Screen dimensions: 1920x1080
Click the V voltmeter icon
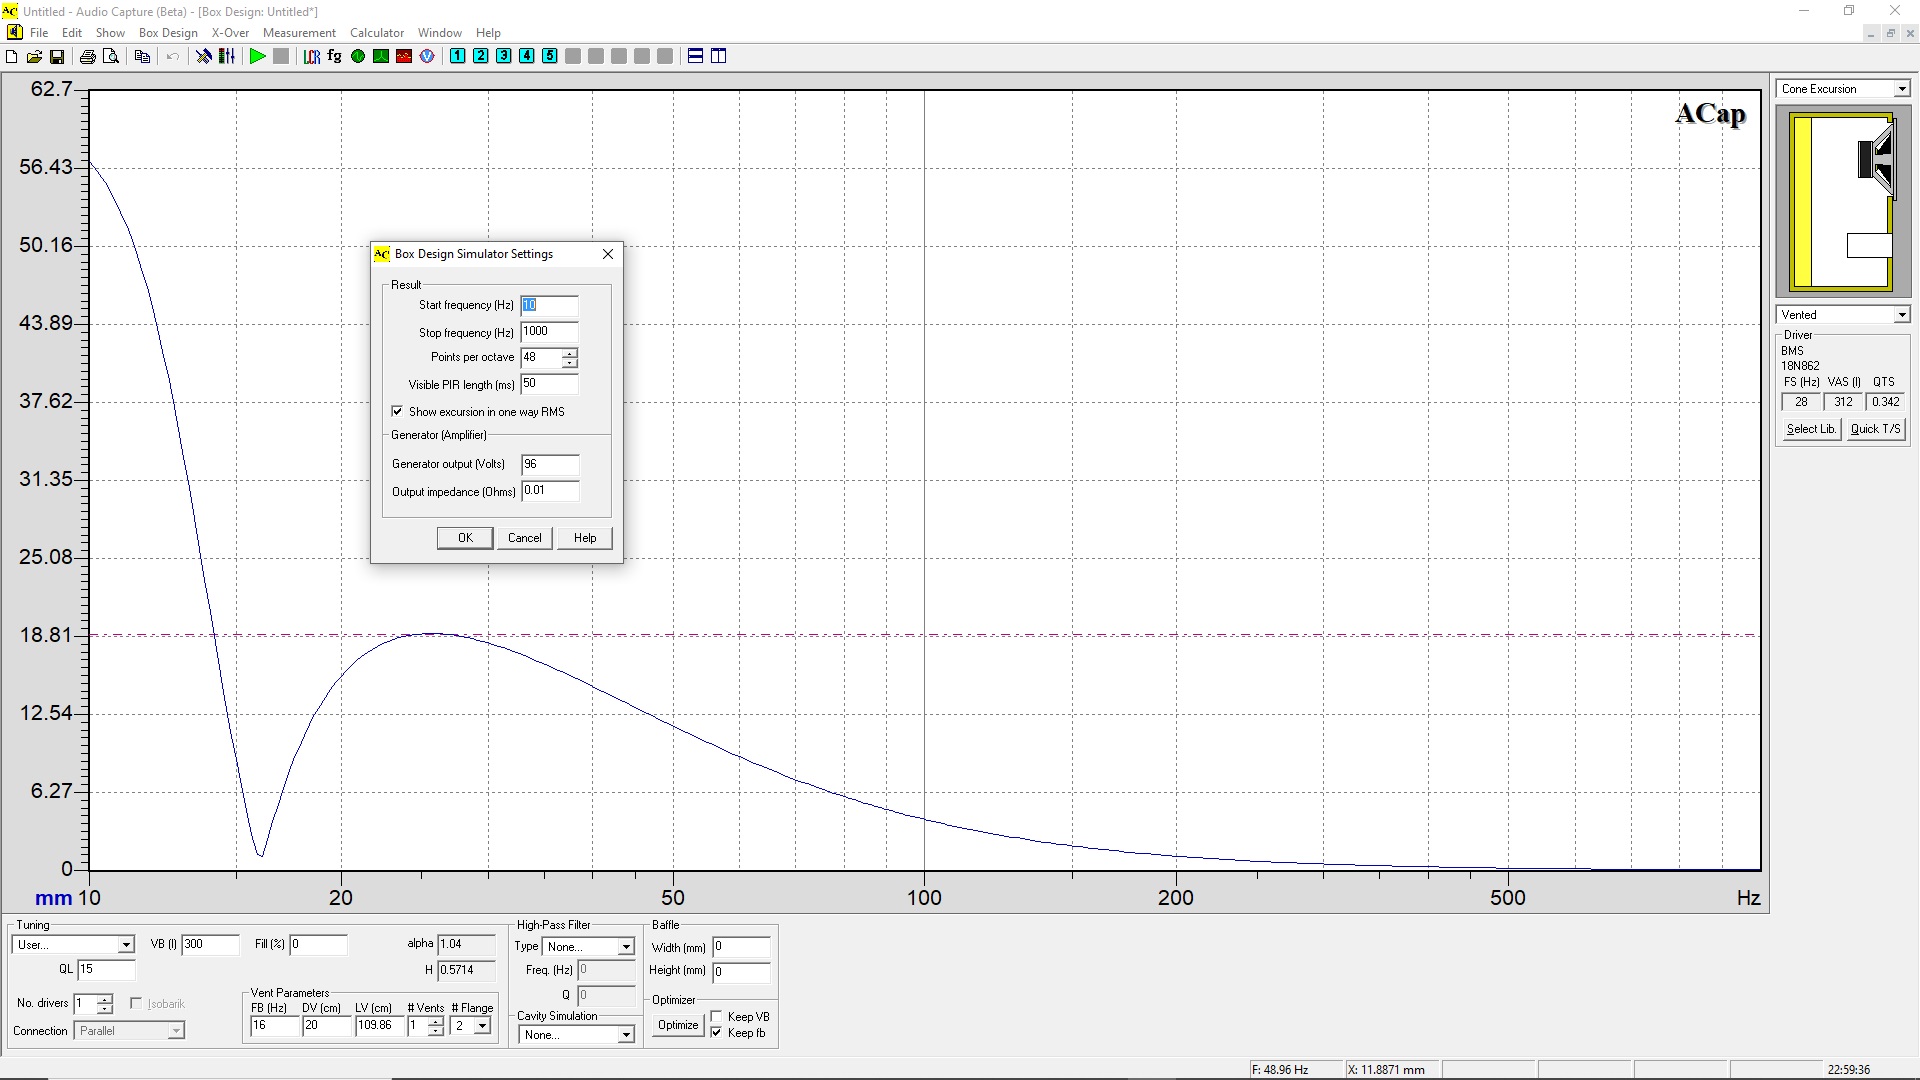click(427, 57)
